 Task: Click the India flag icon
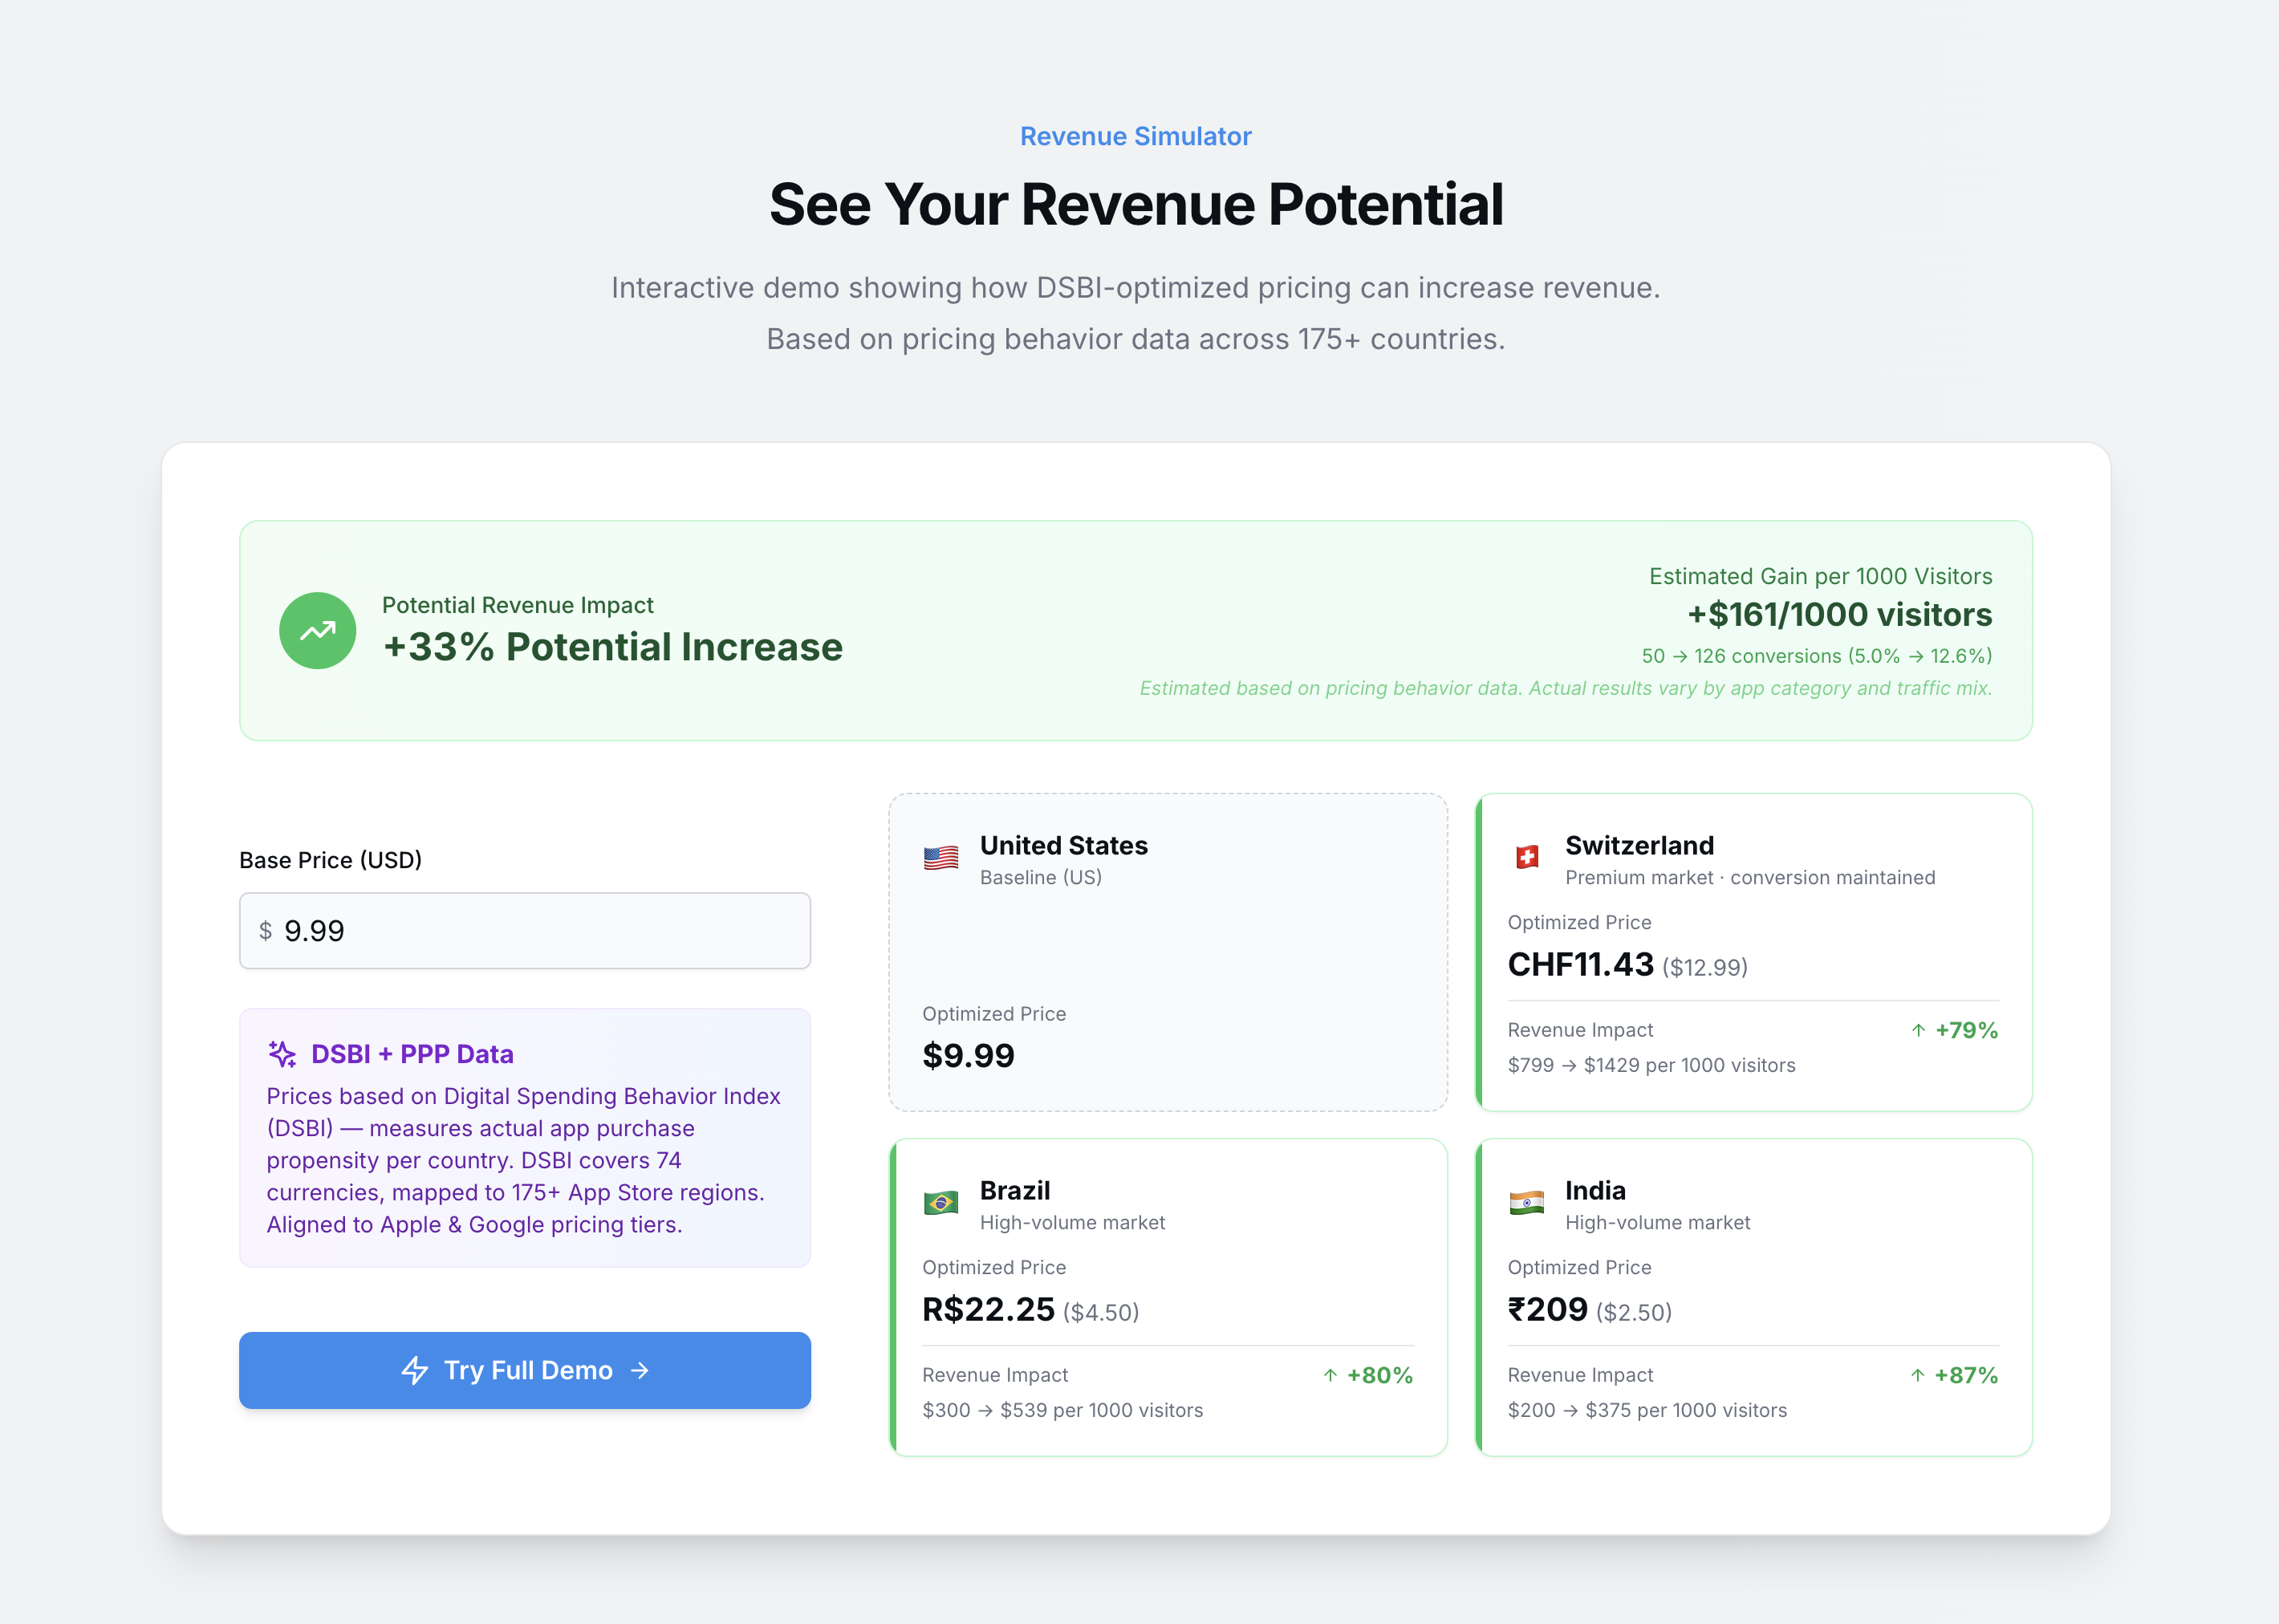[1526, 1203]
